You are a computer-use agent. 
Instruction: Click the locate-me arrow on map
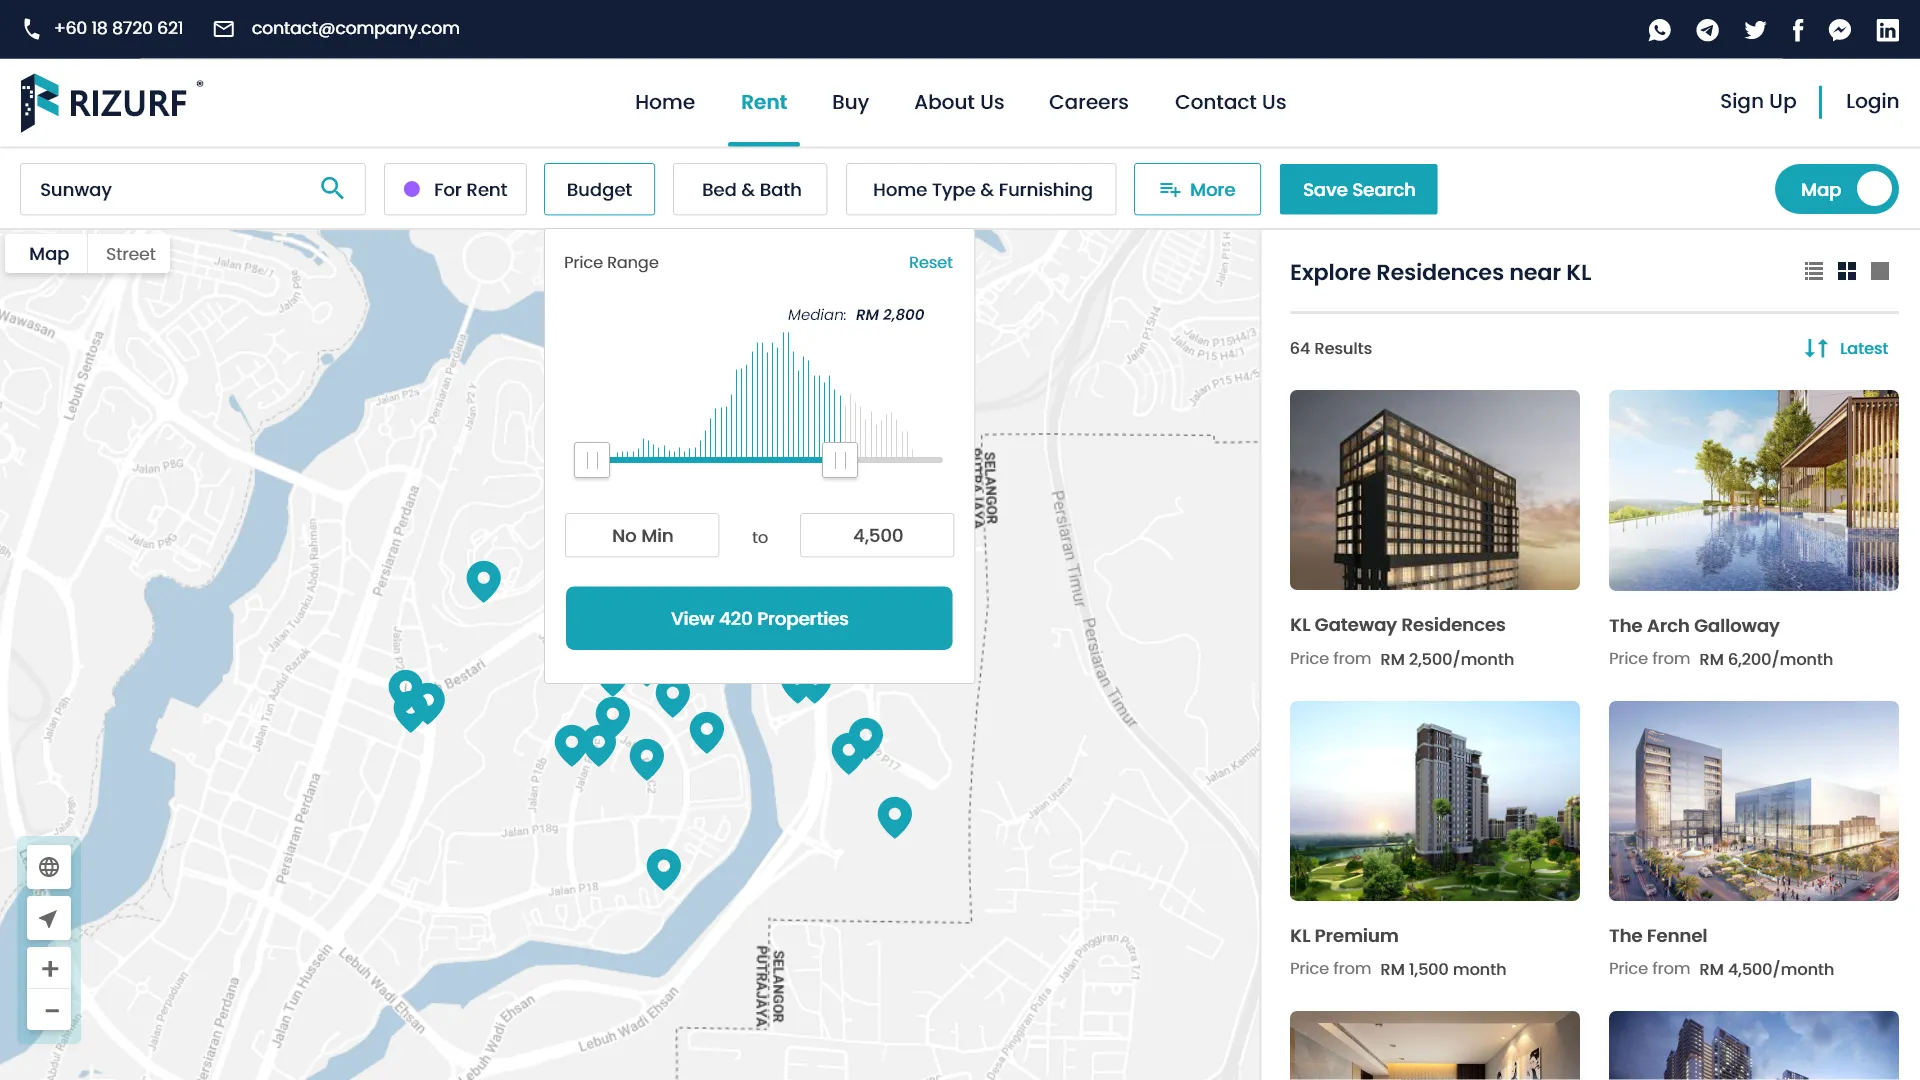click(x=49, y=918)
